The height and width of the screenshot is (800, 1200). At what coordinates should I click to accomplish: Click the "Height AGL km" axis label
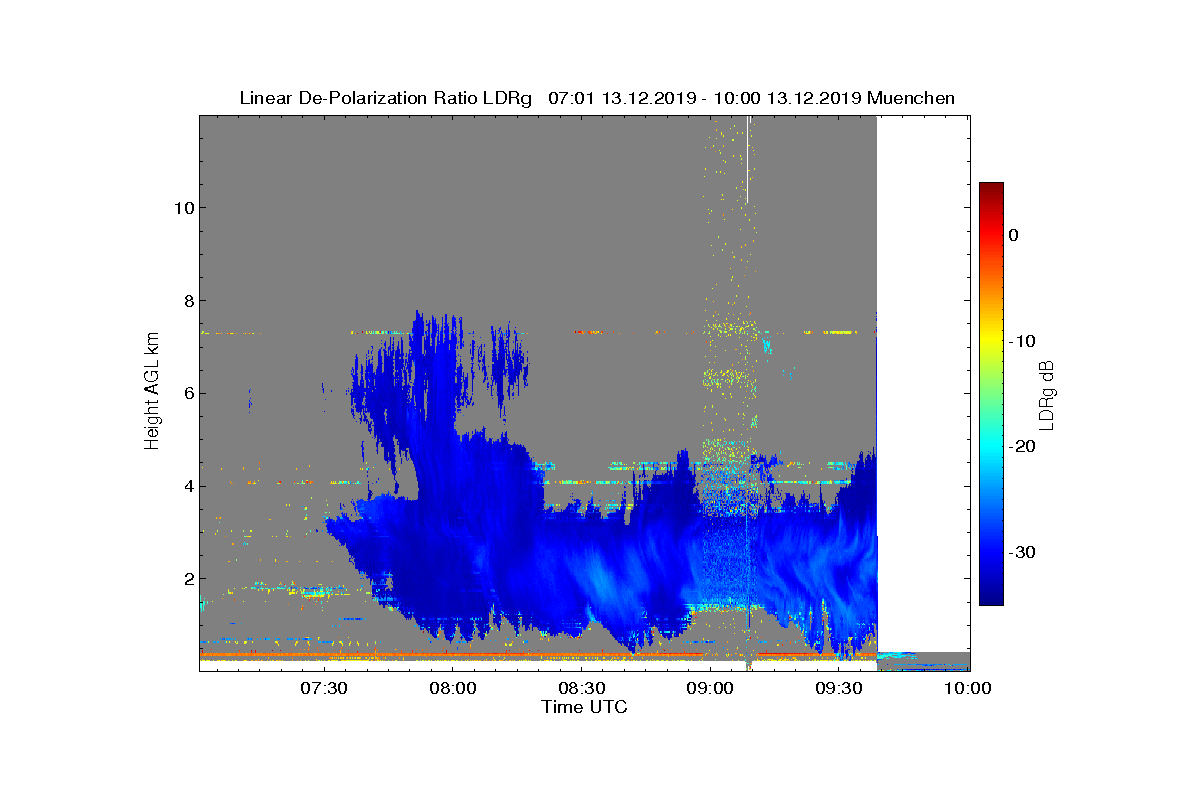(x=152, y=390)
